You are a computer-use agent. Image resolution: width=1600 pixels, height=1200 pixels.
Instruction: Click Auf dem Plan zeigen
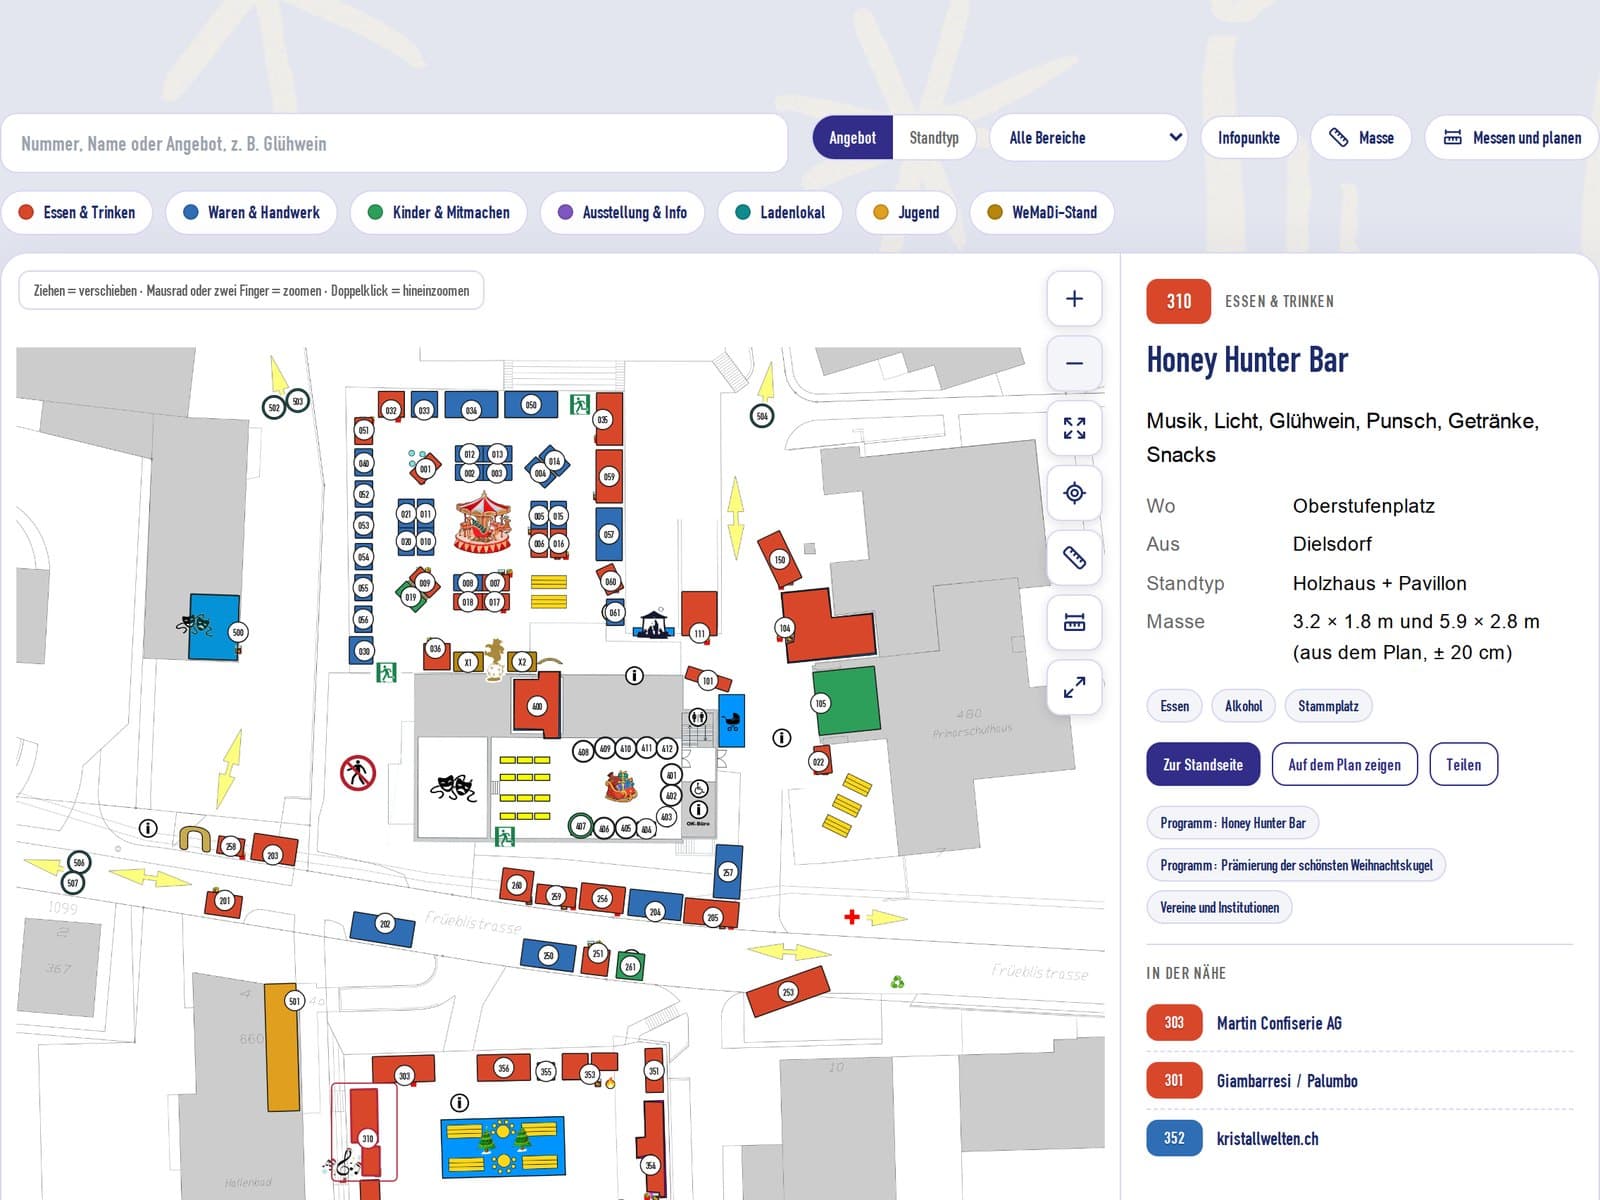point(1344,764)
